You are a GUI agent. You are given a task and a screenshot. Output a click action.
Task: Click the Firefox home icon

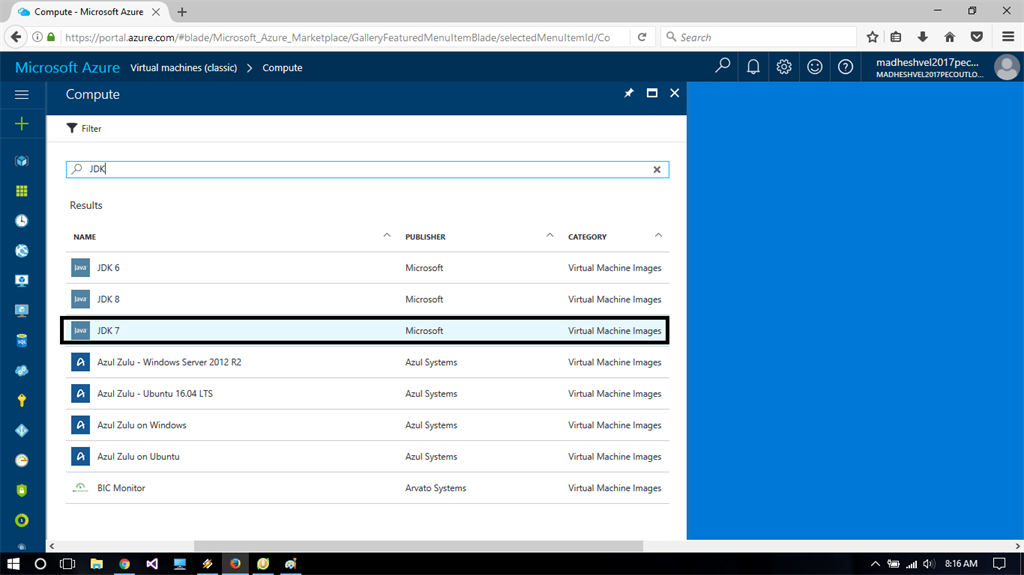coord(950,37)
